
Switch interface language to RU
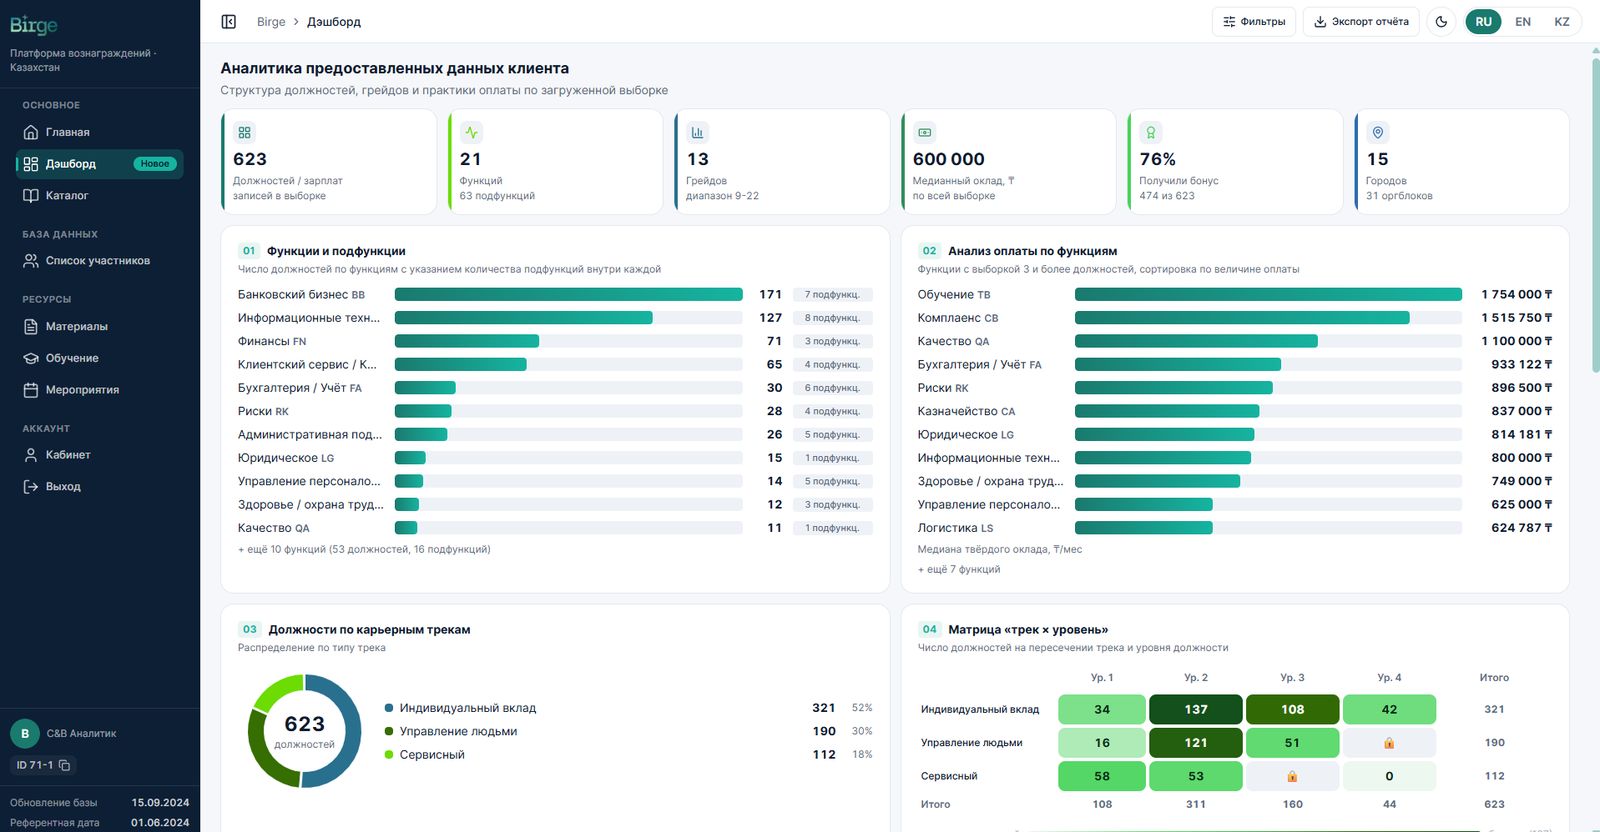(1483, 22)
